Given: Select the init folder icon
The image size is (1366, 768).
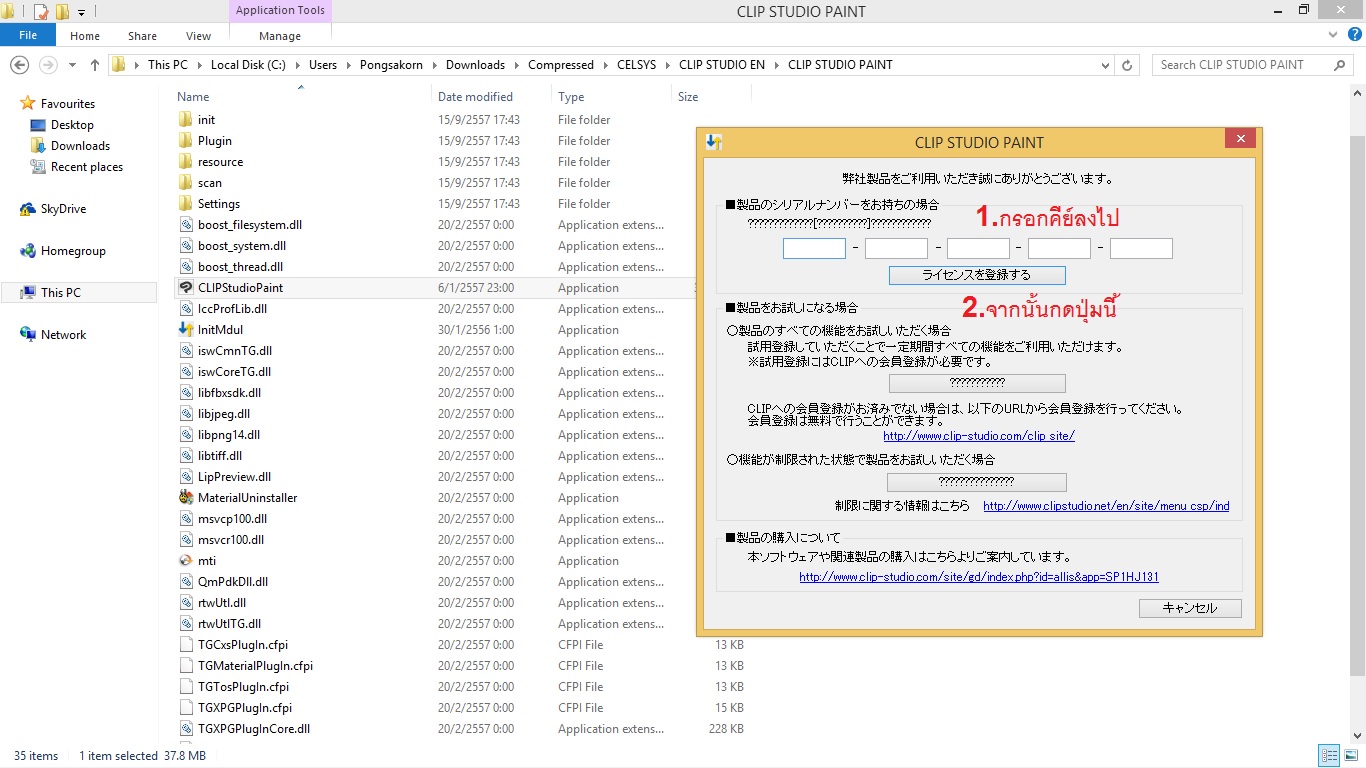Looking at the screenshot, I should (x=185, y=120).
